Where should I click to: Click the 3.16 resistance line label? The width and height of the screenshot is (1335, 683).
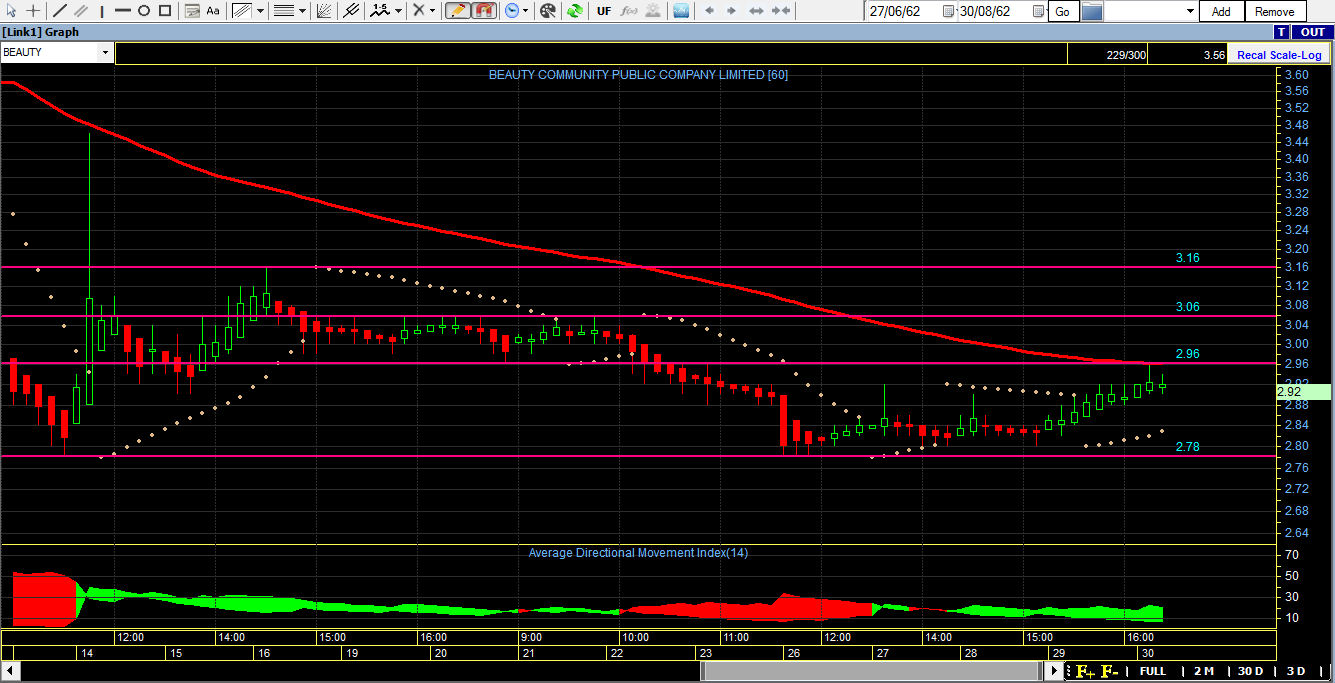pos(1187,258)
